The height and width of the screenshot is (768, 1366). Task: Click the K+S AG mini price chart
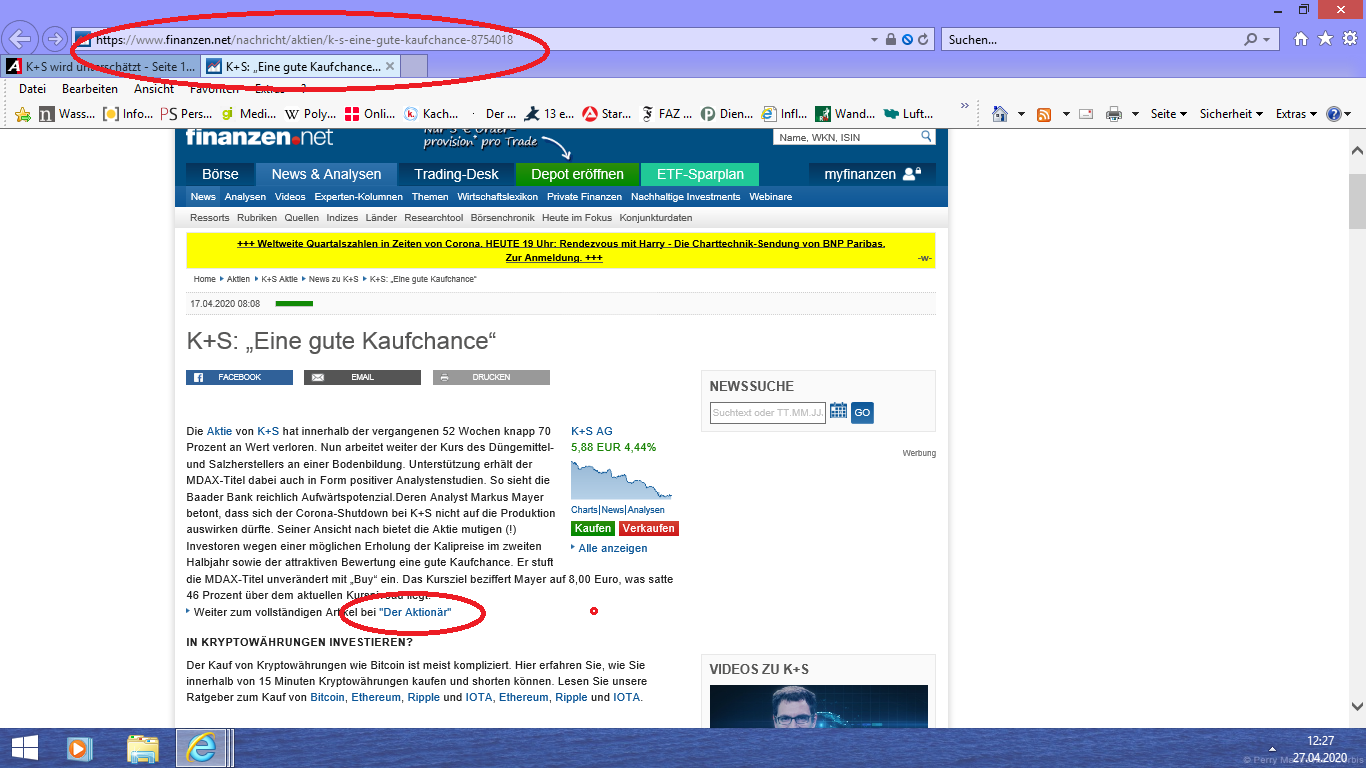pos(621,479)
